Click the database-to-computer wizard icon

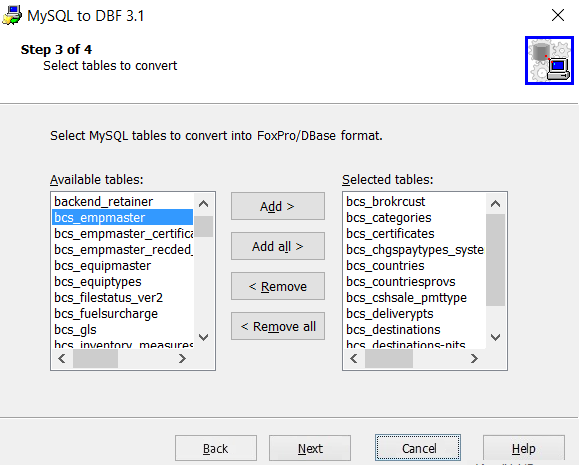[549, 61]
